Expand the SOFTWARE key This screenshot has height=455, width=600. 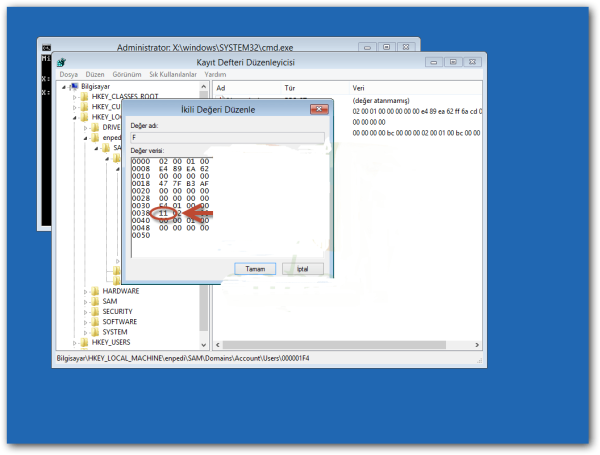tap(85, 322)
